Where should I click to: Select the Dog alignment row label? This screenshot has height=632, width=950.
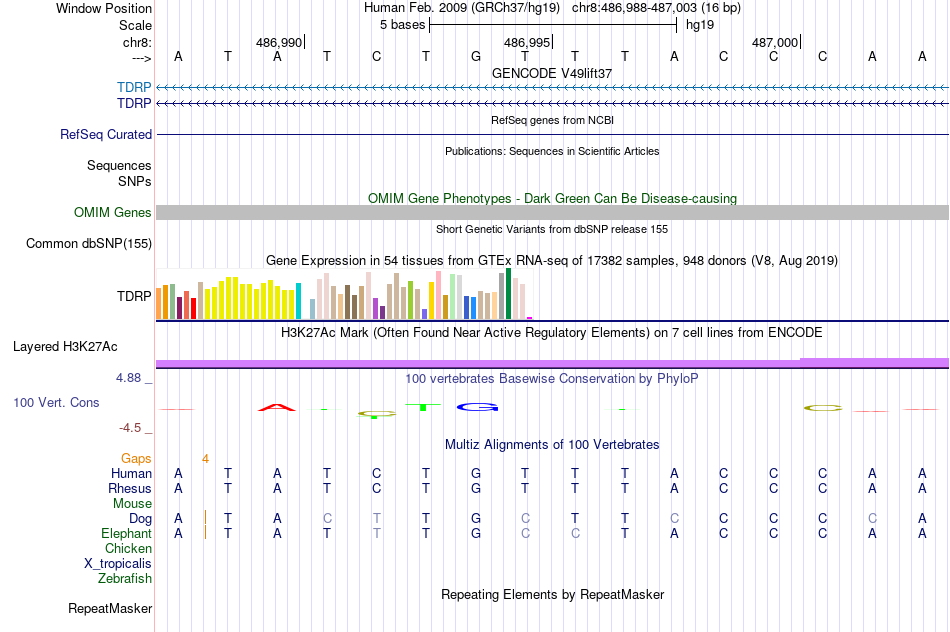pos(141,519)
